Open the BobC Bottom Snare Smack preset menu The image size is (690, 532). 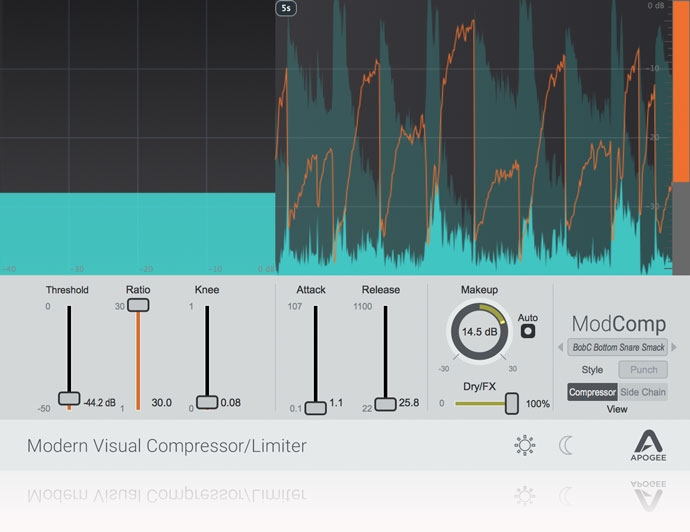[617, 347]
